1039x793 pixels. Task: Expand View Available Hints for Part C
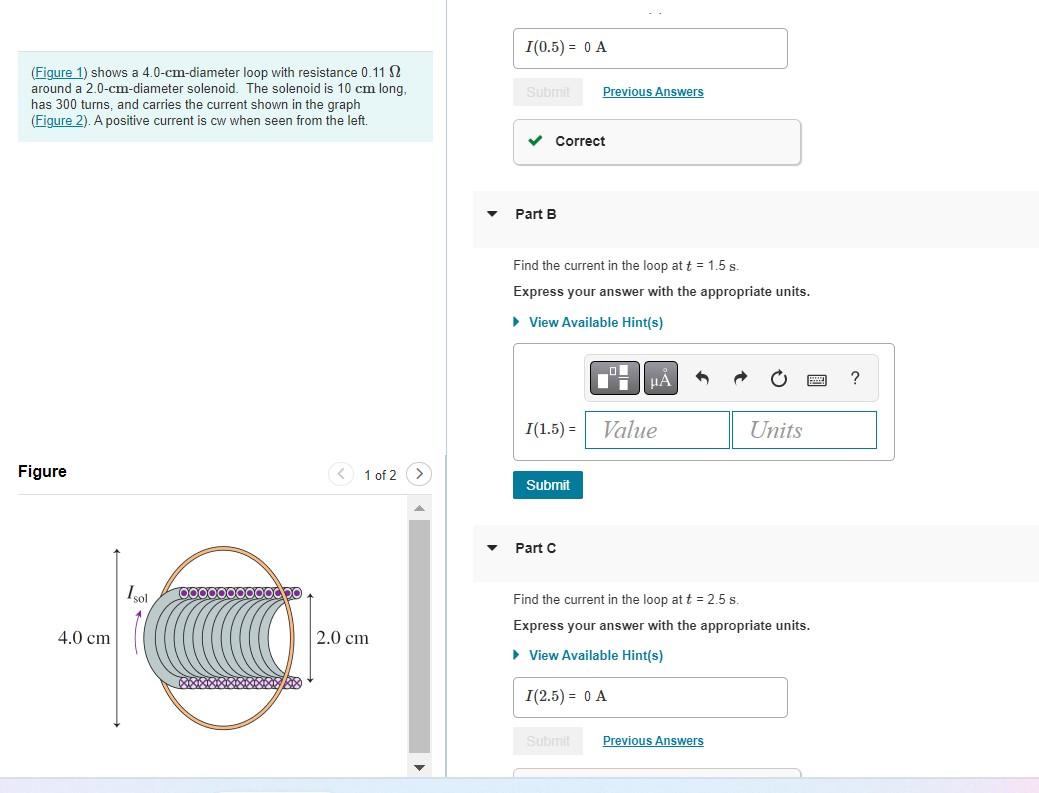point(596,655)
